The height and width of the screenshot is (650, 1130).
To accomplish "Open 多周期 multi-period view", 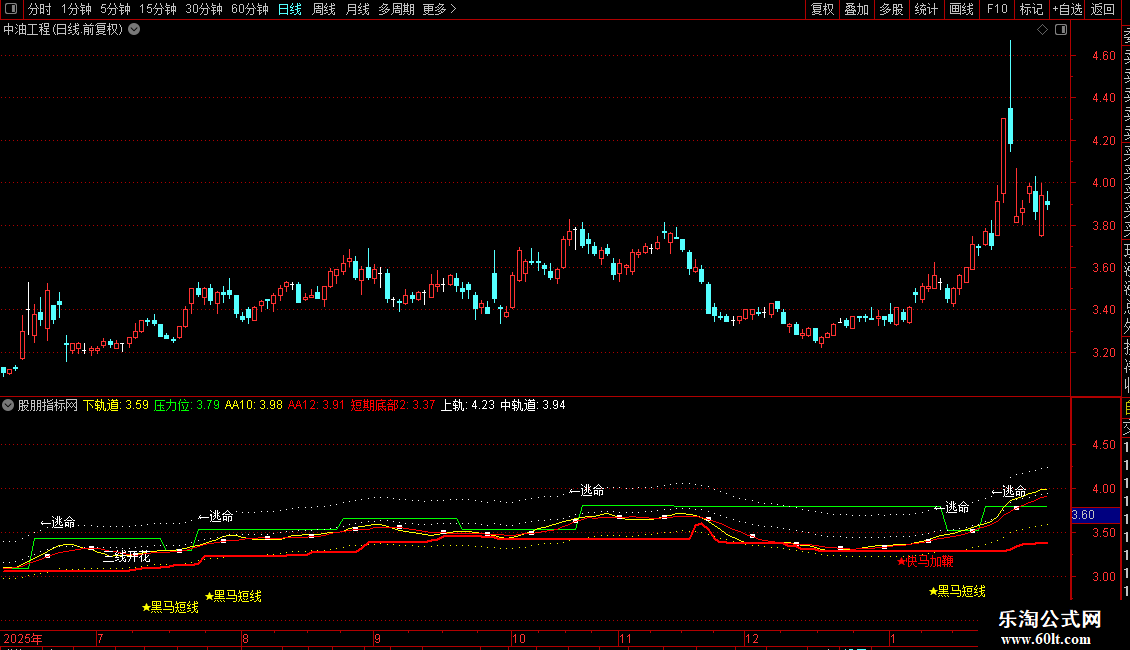I will 396,9.
